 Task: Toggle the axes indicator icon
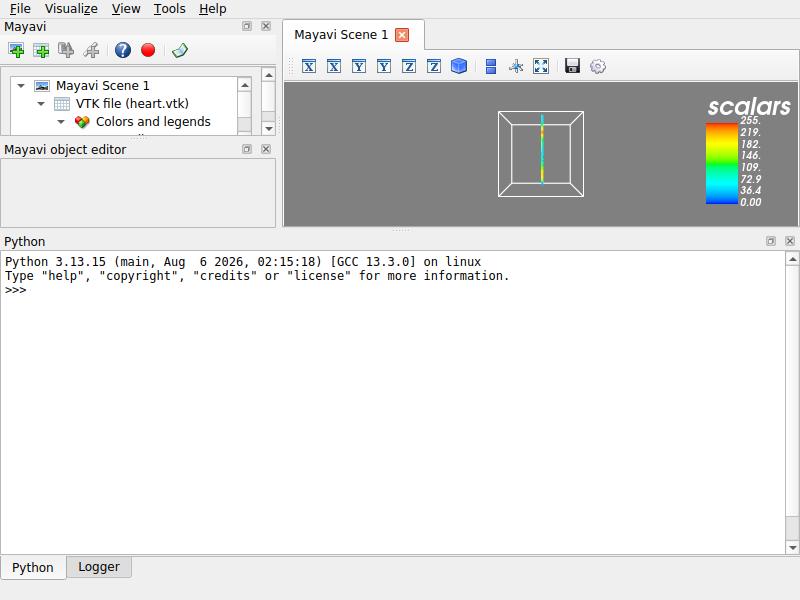(x=516, y=66)
